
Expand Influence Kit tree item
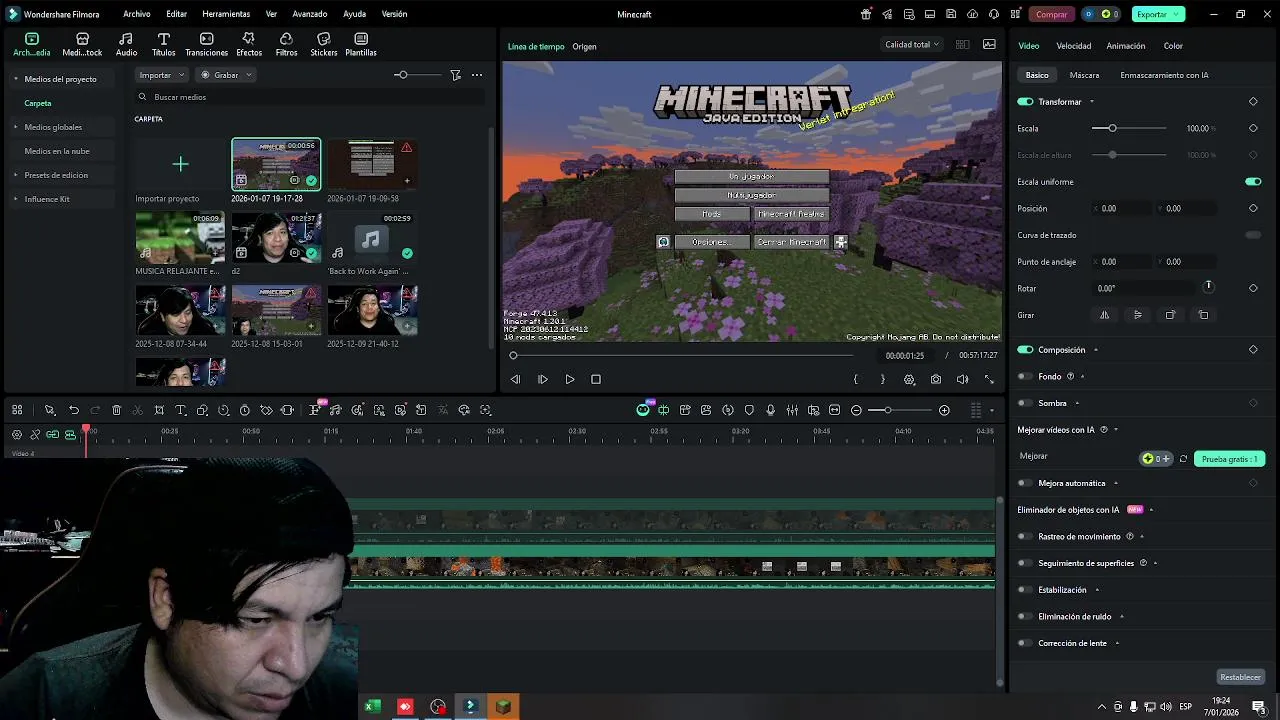[x=15, y=199]
